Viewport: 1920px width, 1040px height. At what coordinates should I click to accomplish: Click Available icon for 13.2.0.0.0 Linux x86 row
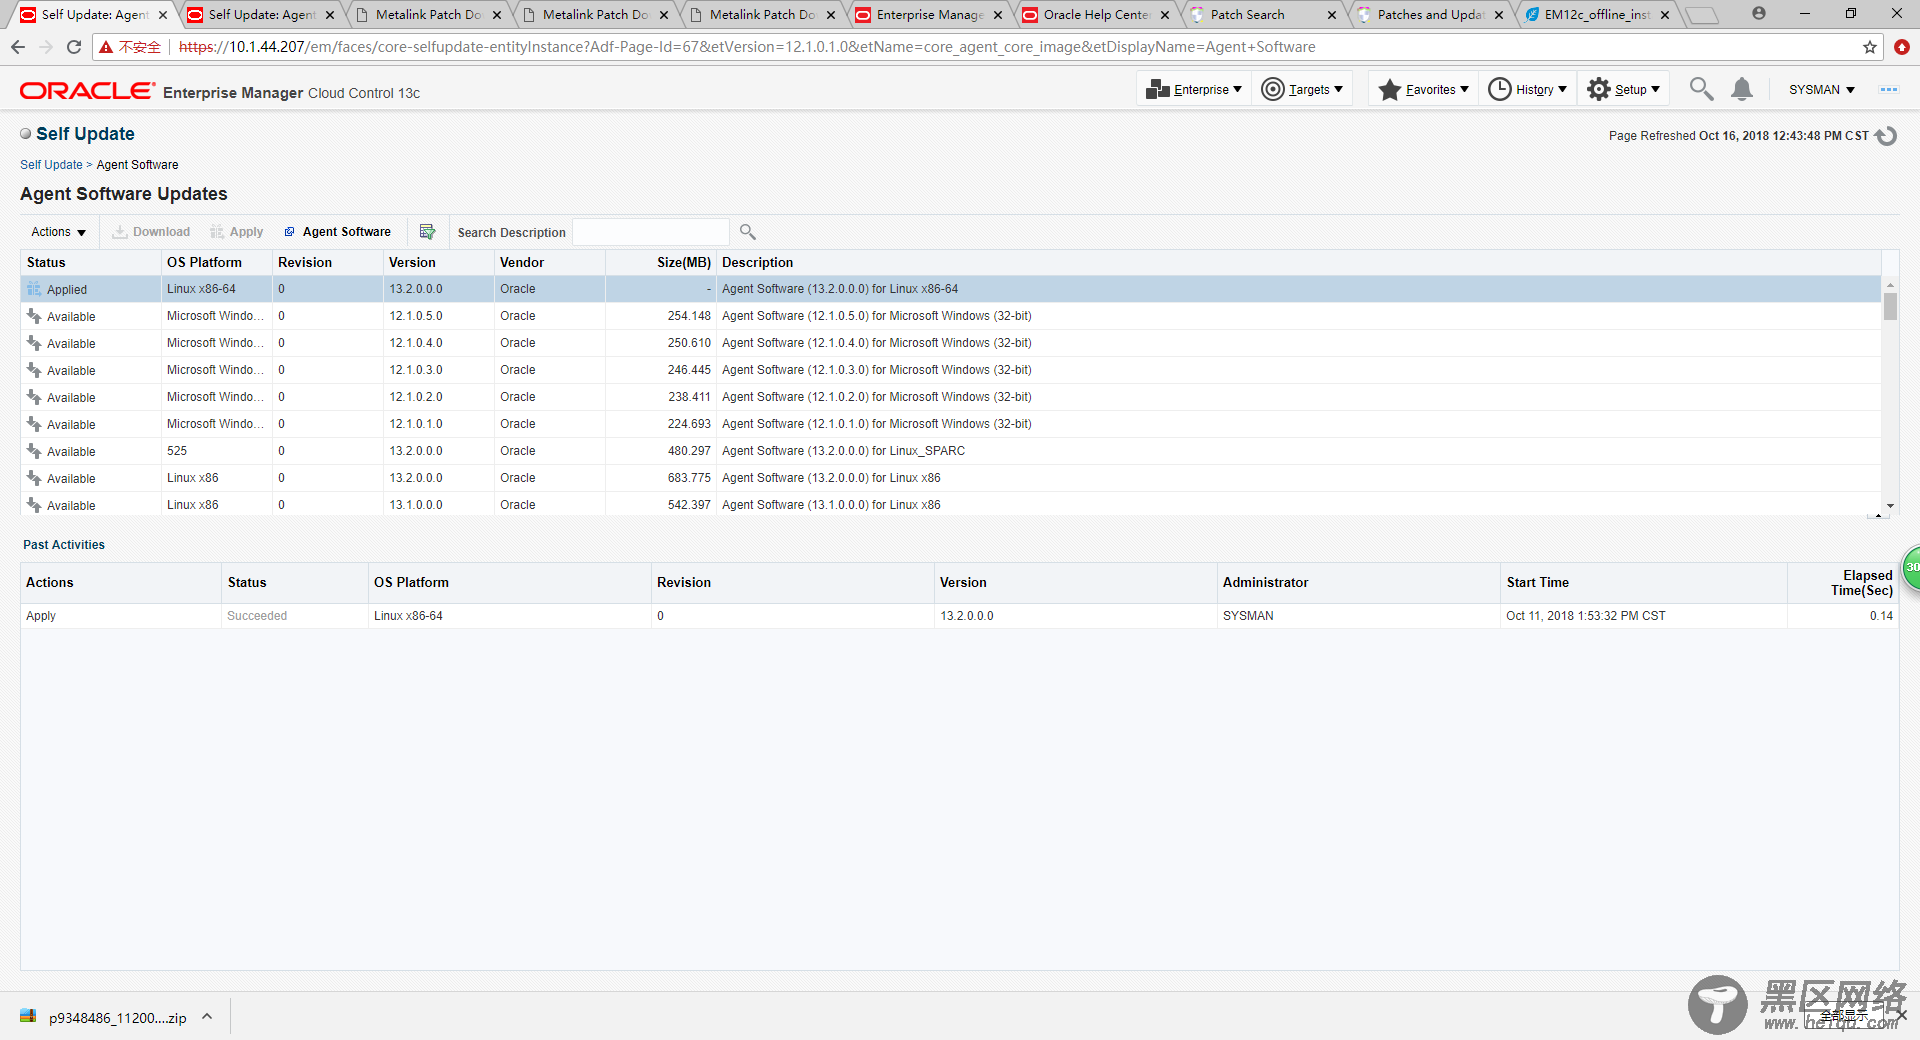pos(34,478)
